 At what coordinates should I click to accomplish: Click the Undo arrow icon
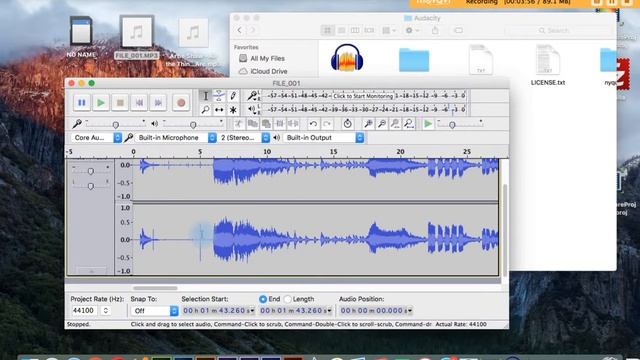pyautogui.click(x=313, y=124)
